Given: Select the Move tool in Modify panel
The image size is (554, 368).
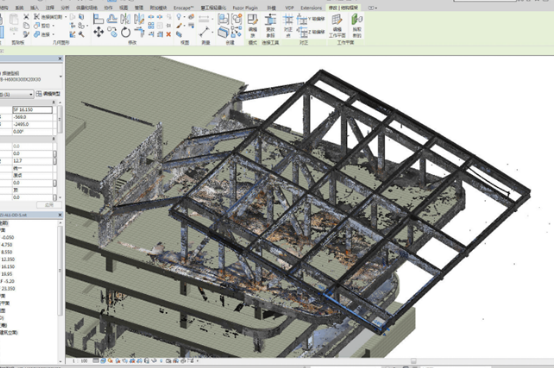Looking at the screenshot, I should pyautogui.click(x=99, y=32).
